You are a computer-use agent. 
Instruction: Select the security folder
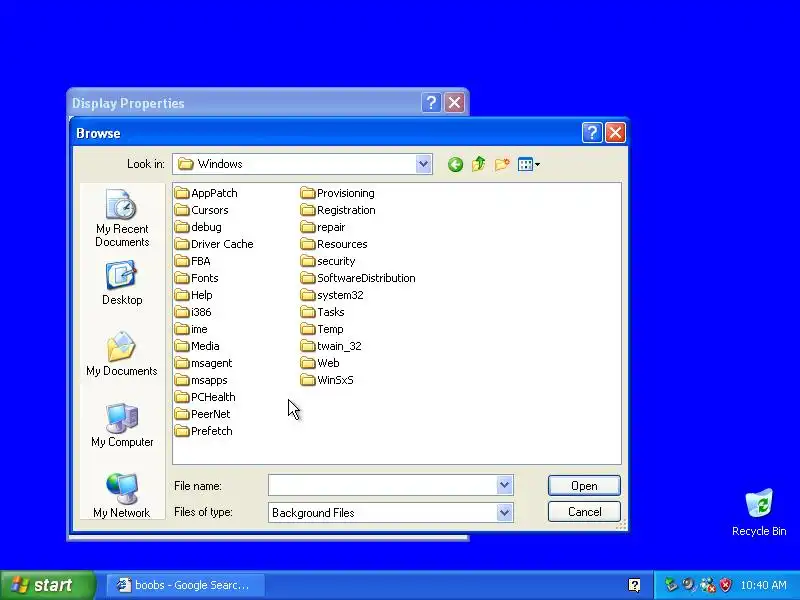coord(328,261)
